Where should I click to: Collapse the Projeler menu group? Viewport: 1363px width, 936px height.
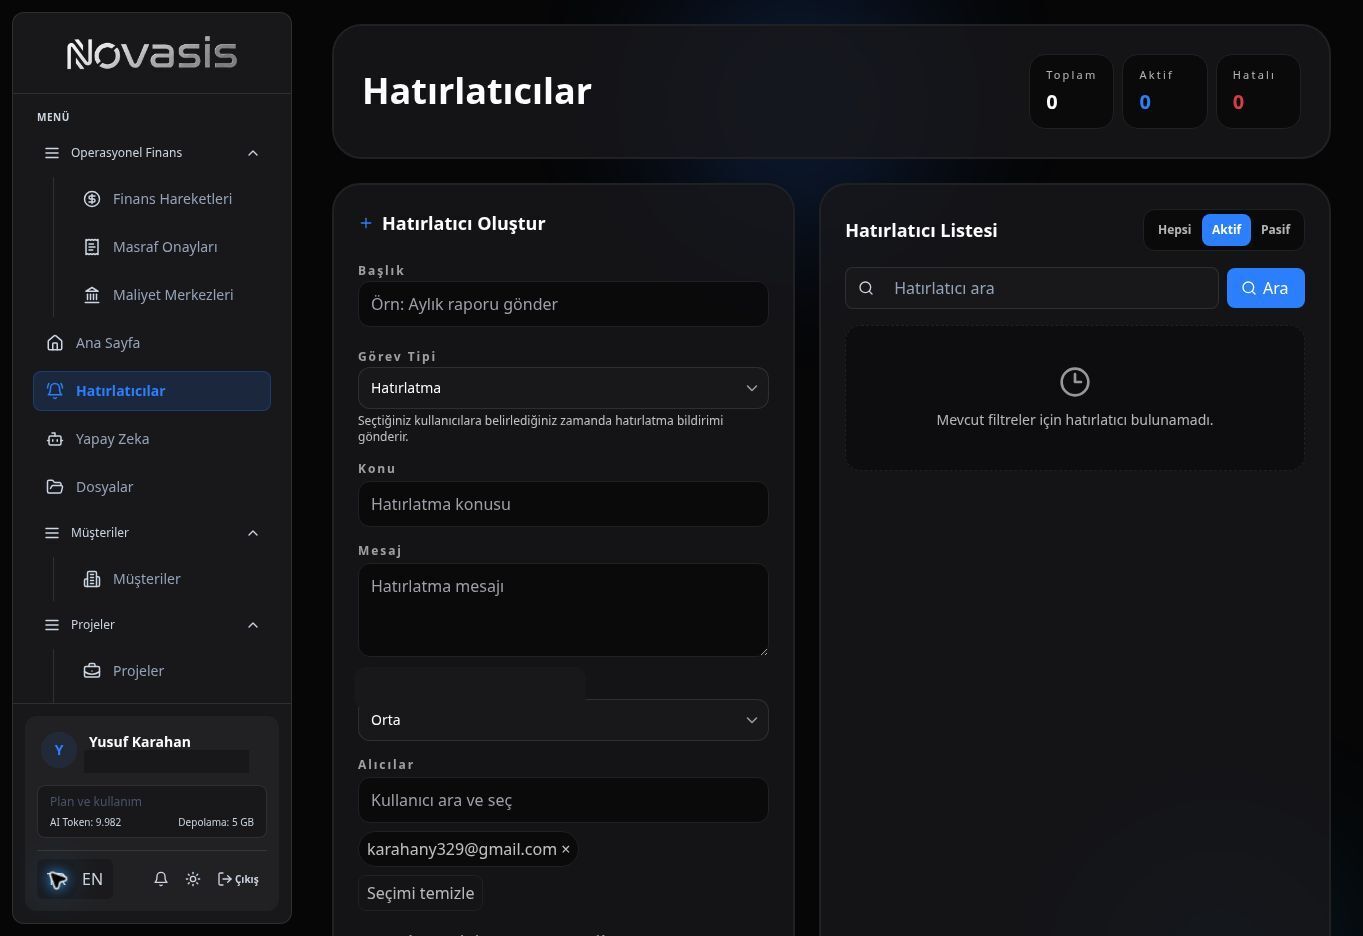coord(253,625)
